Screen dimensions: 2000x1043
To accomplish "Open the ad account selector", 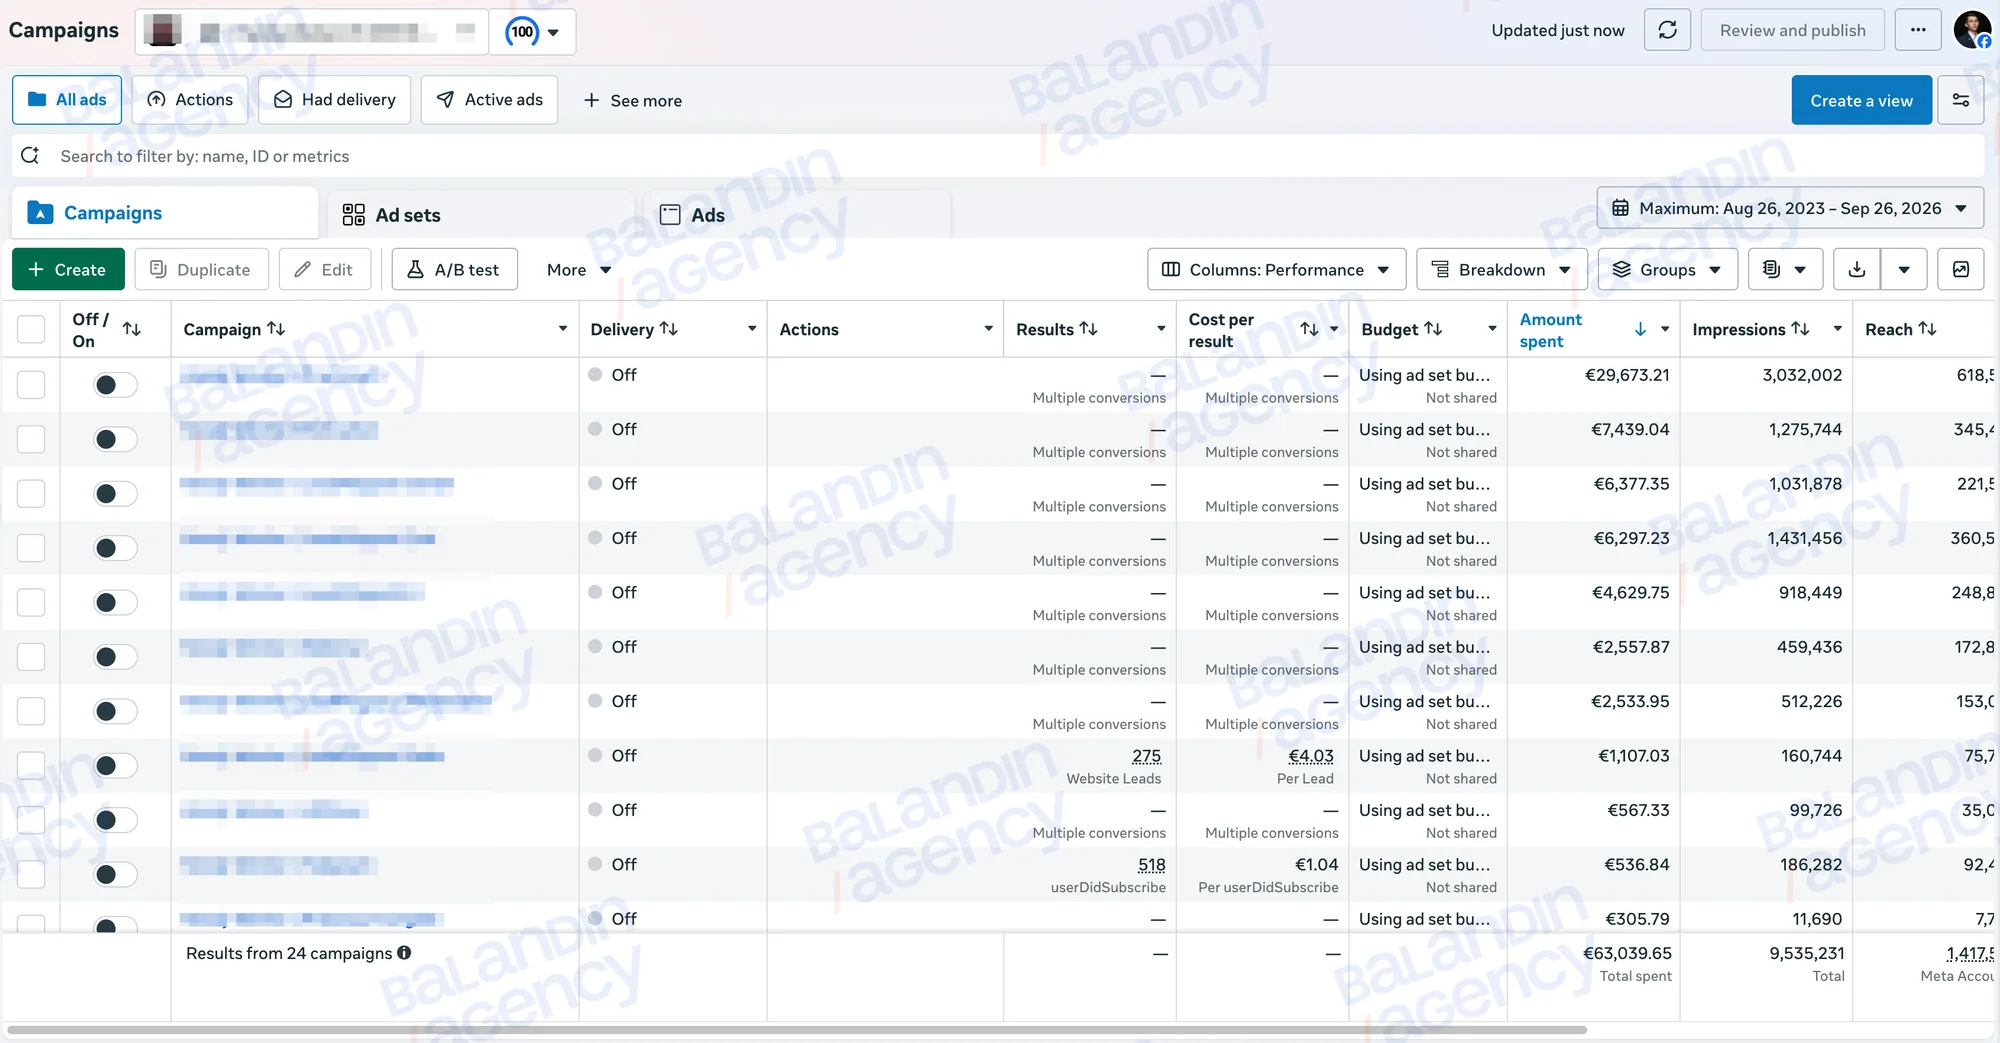I will click(x=311, y=31).
